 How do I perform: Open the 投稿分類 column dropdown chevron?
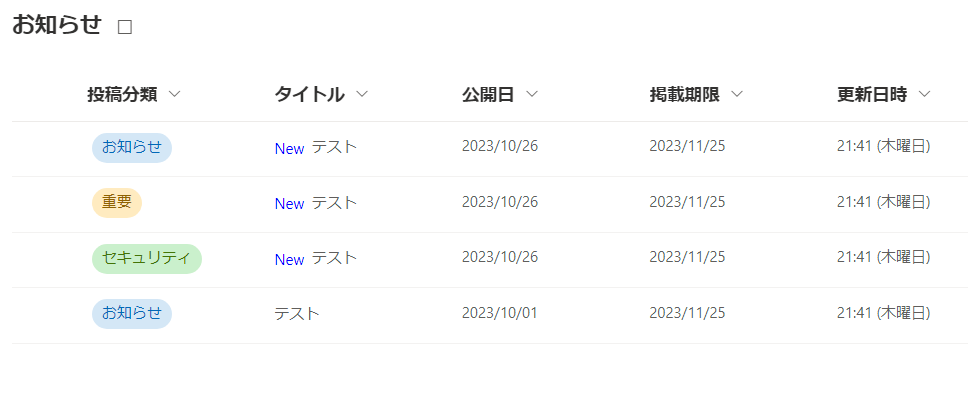[175, 95]
